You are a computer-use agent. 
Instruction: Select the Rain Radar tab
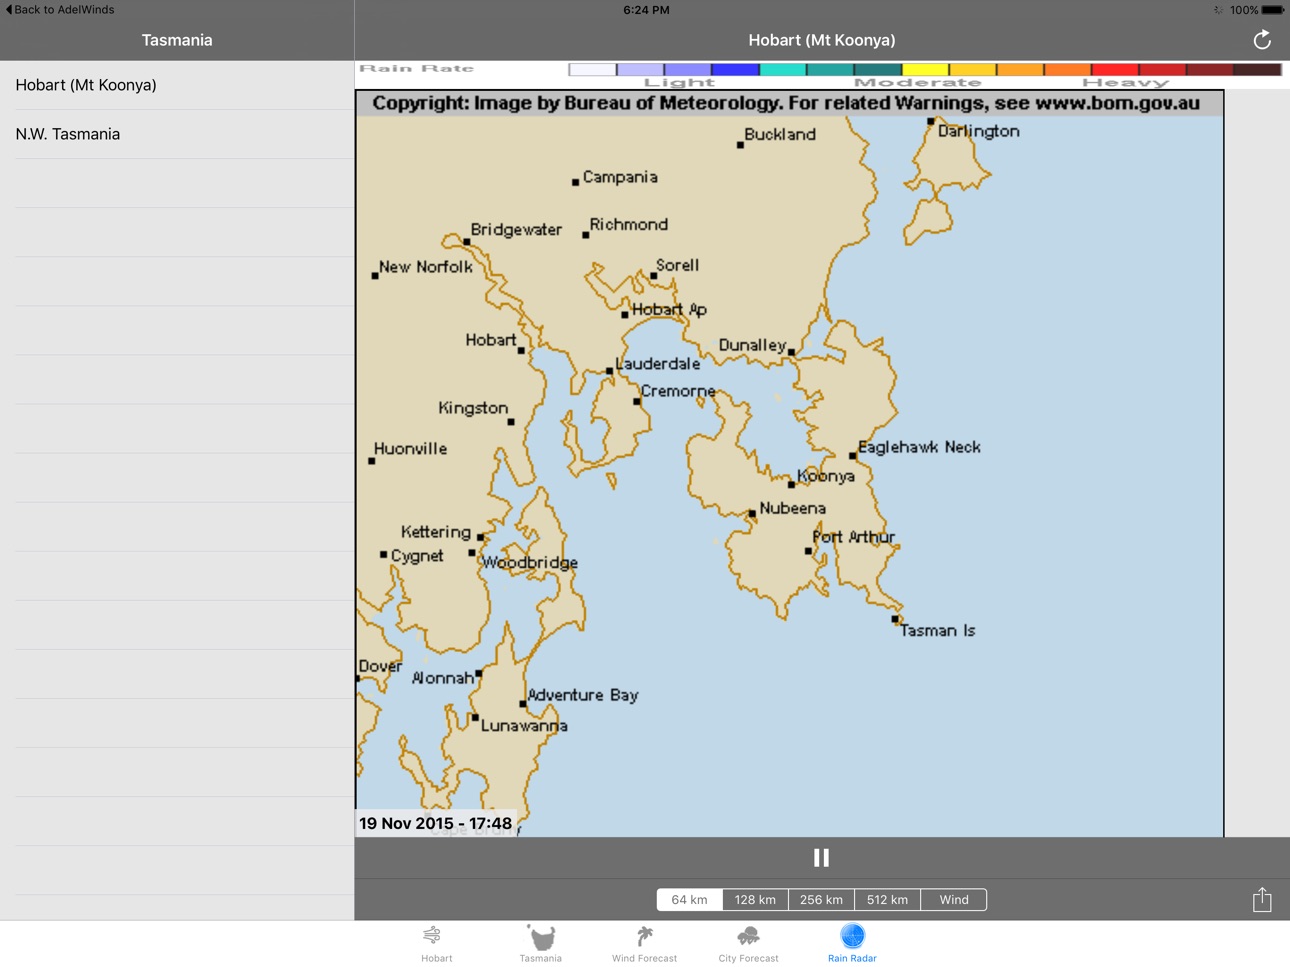[852, 944]
